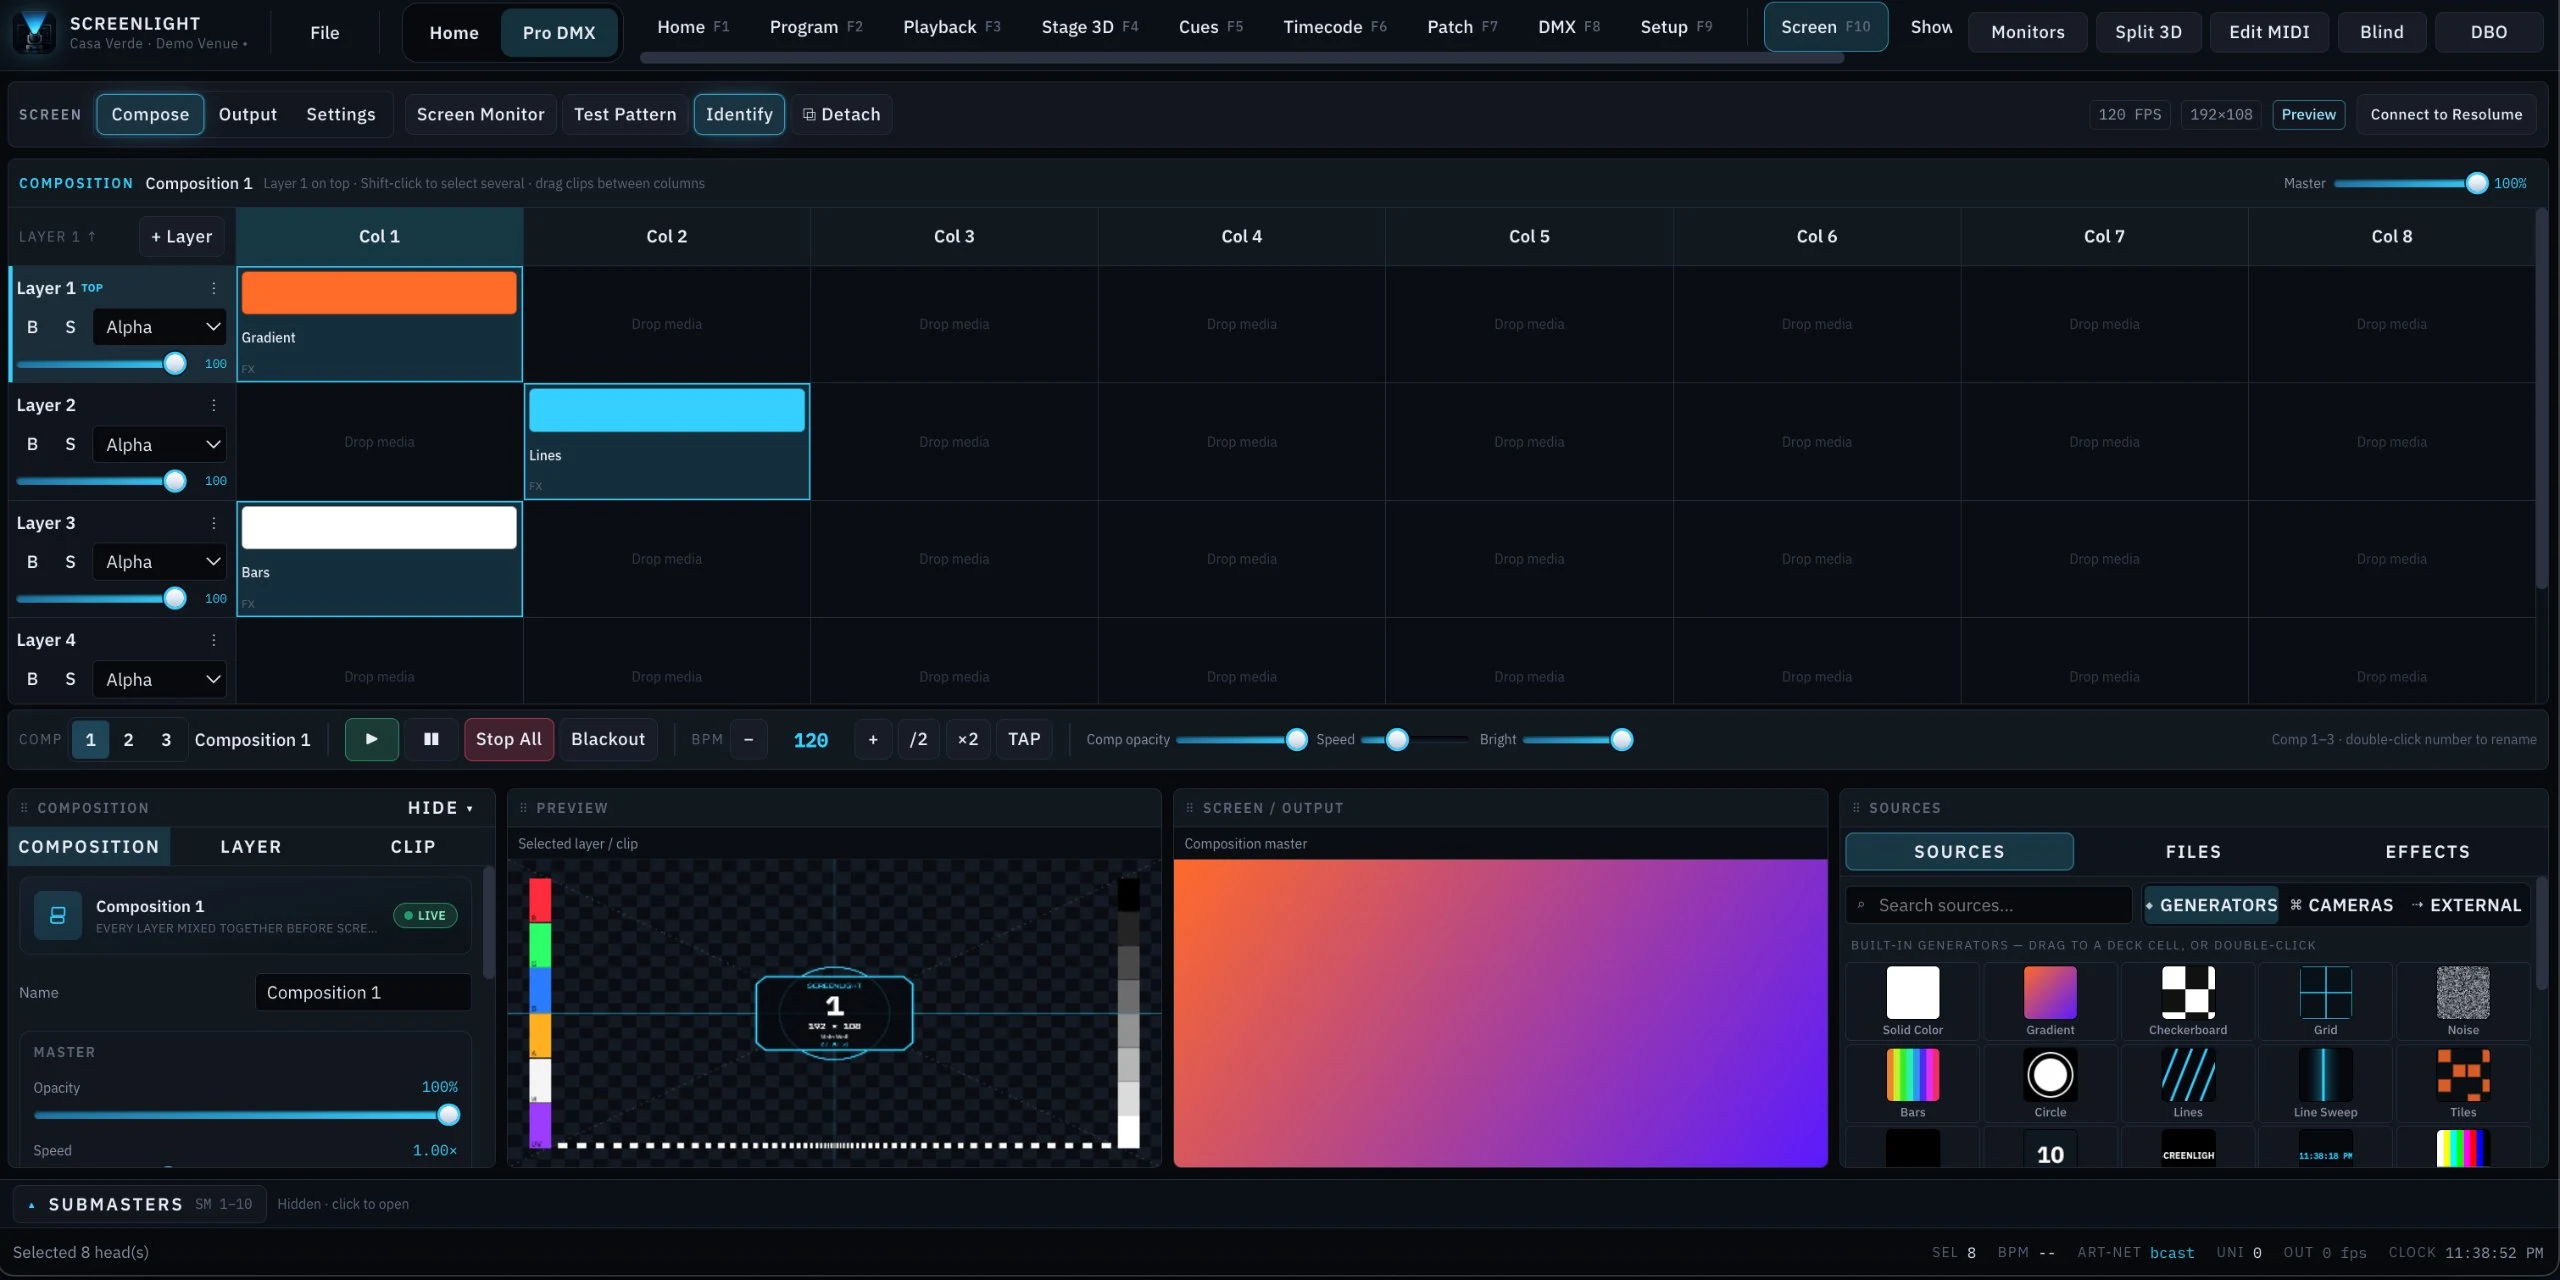Viewport: 2560px width, 1280px height.
Task: Switch to the Program F2 tab
Action: [815, 27]
